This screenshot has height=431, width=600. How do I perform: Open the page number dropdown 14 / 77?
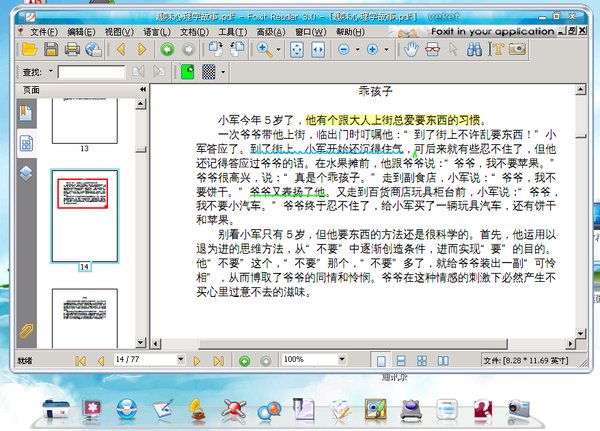pyautogui.click(x=181, y=359)
